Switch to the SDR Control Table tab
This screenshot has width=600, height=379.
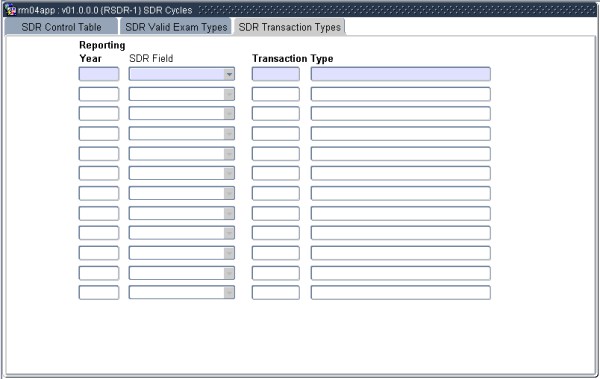coord(61,27)
